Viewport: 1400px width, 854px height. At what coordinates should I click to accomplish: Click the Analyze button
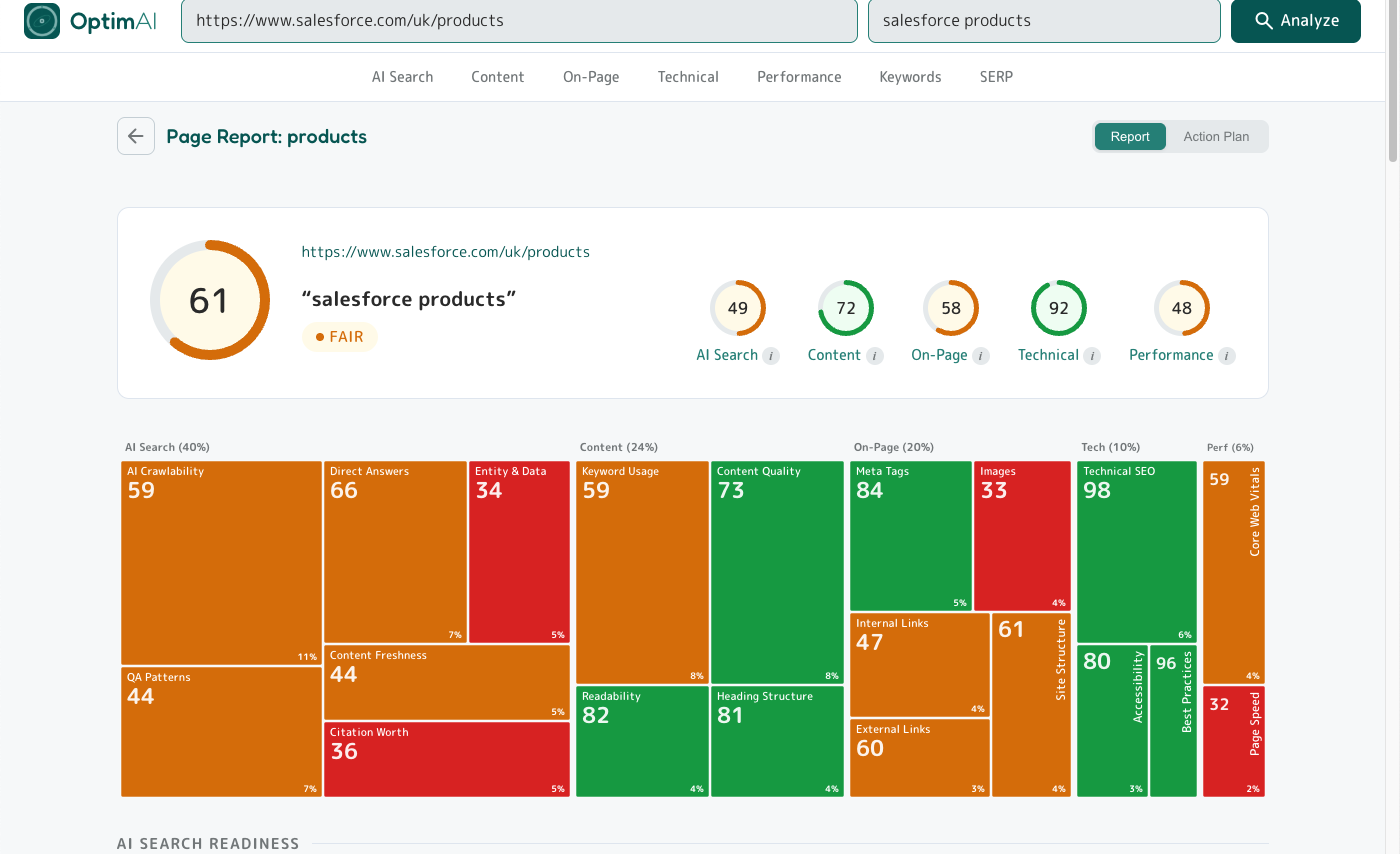coord(1296,21)
